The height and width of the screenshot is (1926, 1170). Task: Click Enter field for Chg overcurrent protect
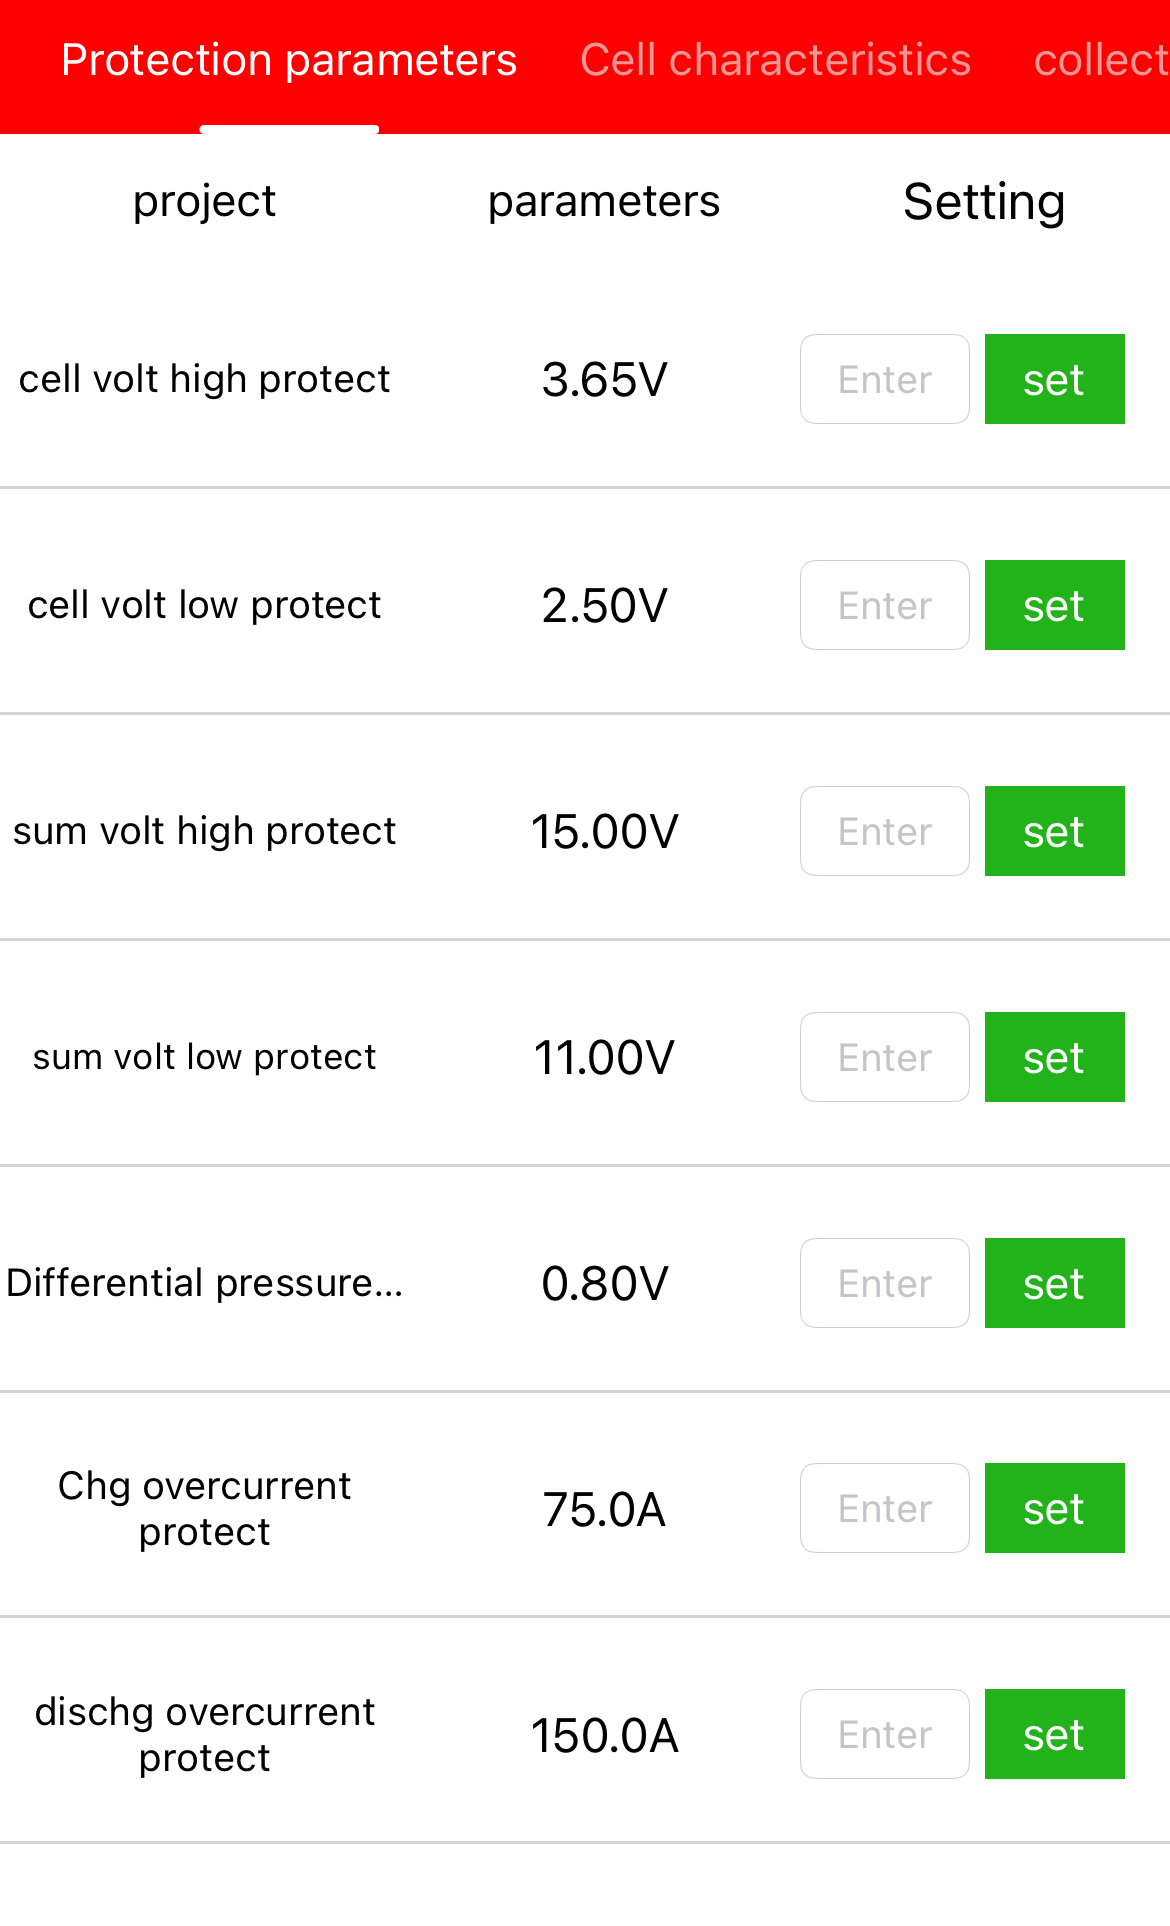click(x=884, y=1508)
